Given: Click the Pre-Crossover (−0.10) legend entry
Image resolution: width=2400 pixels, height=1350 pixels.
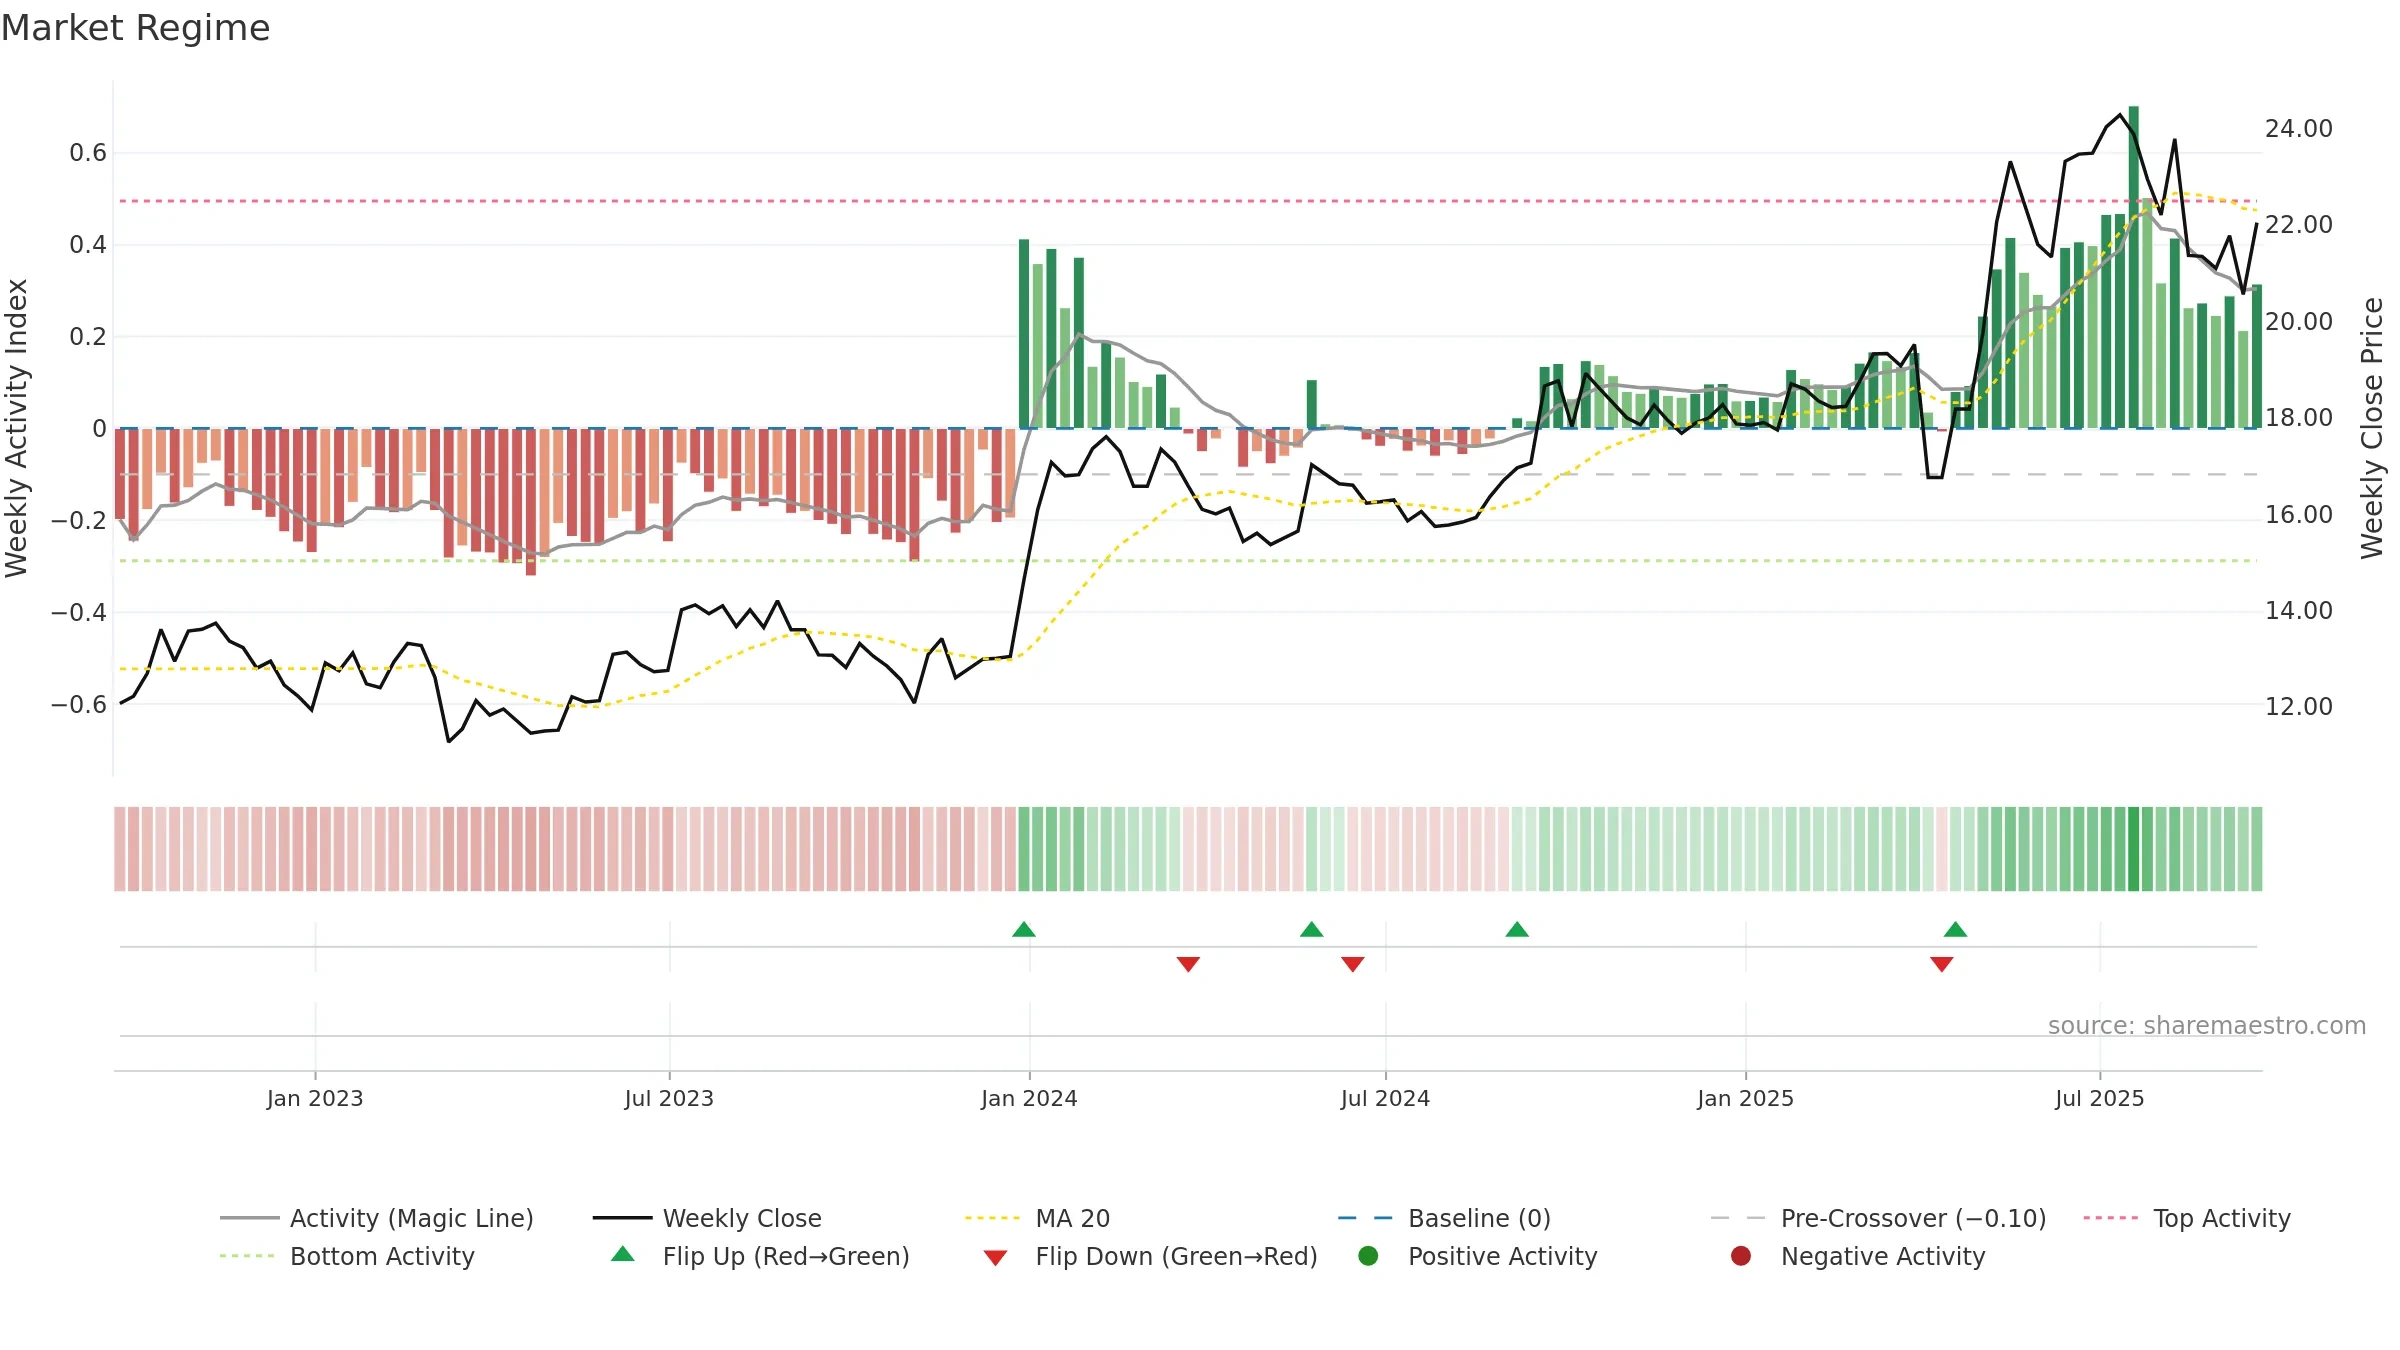Looking at the screenshot, I should coord(1878,1218).
